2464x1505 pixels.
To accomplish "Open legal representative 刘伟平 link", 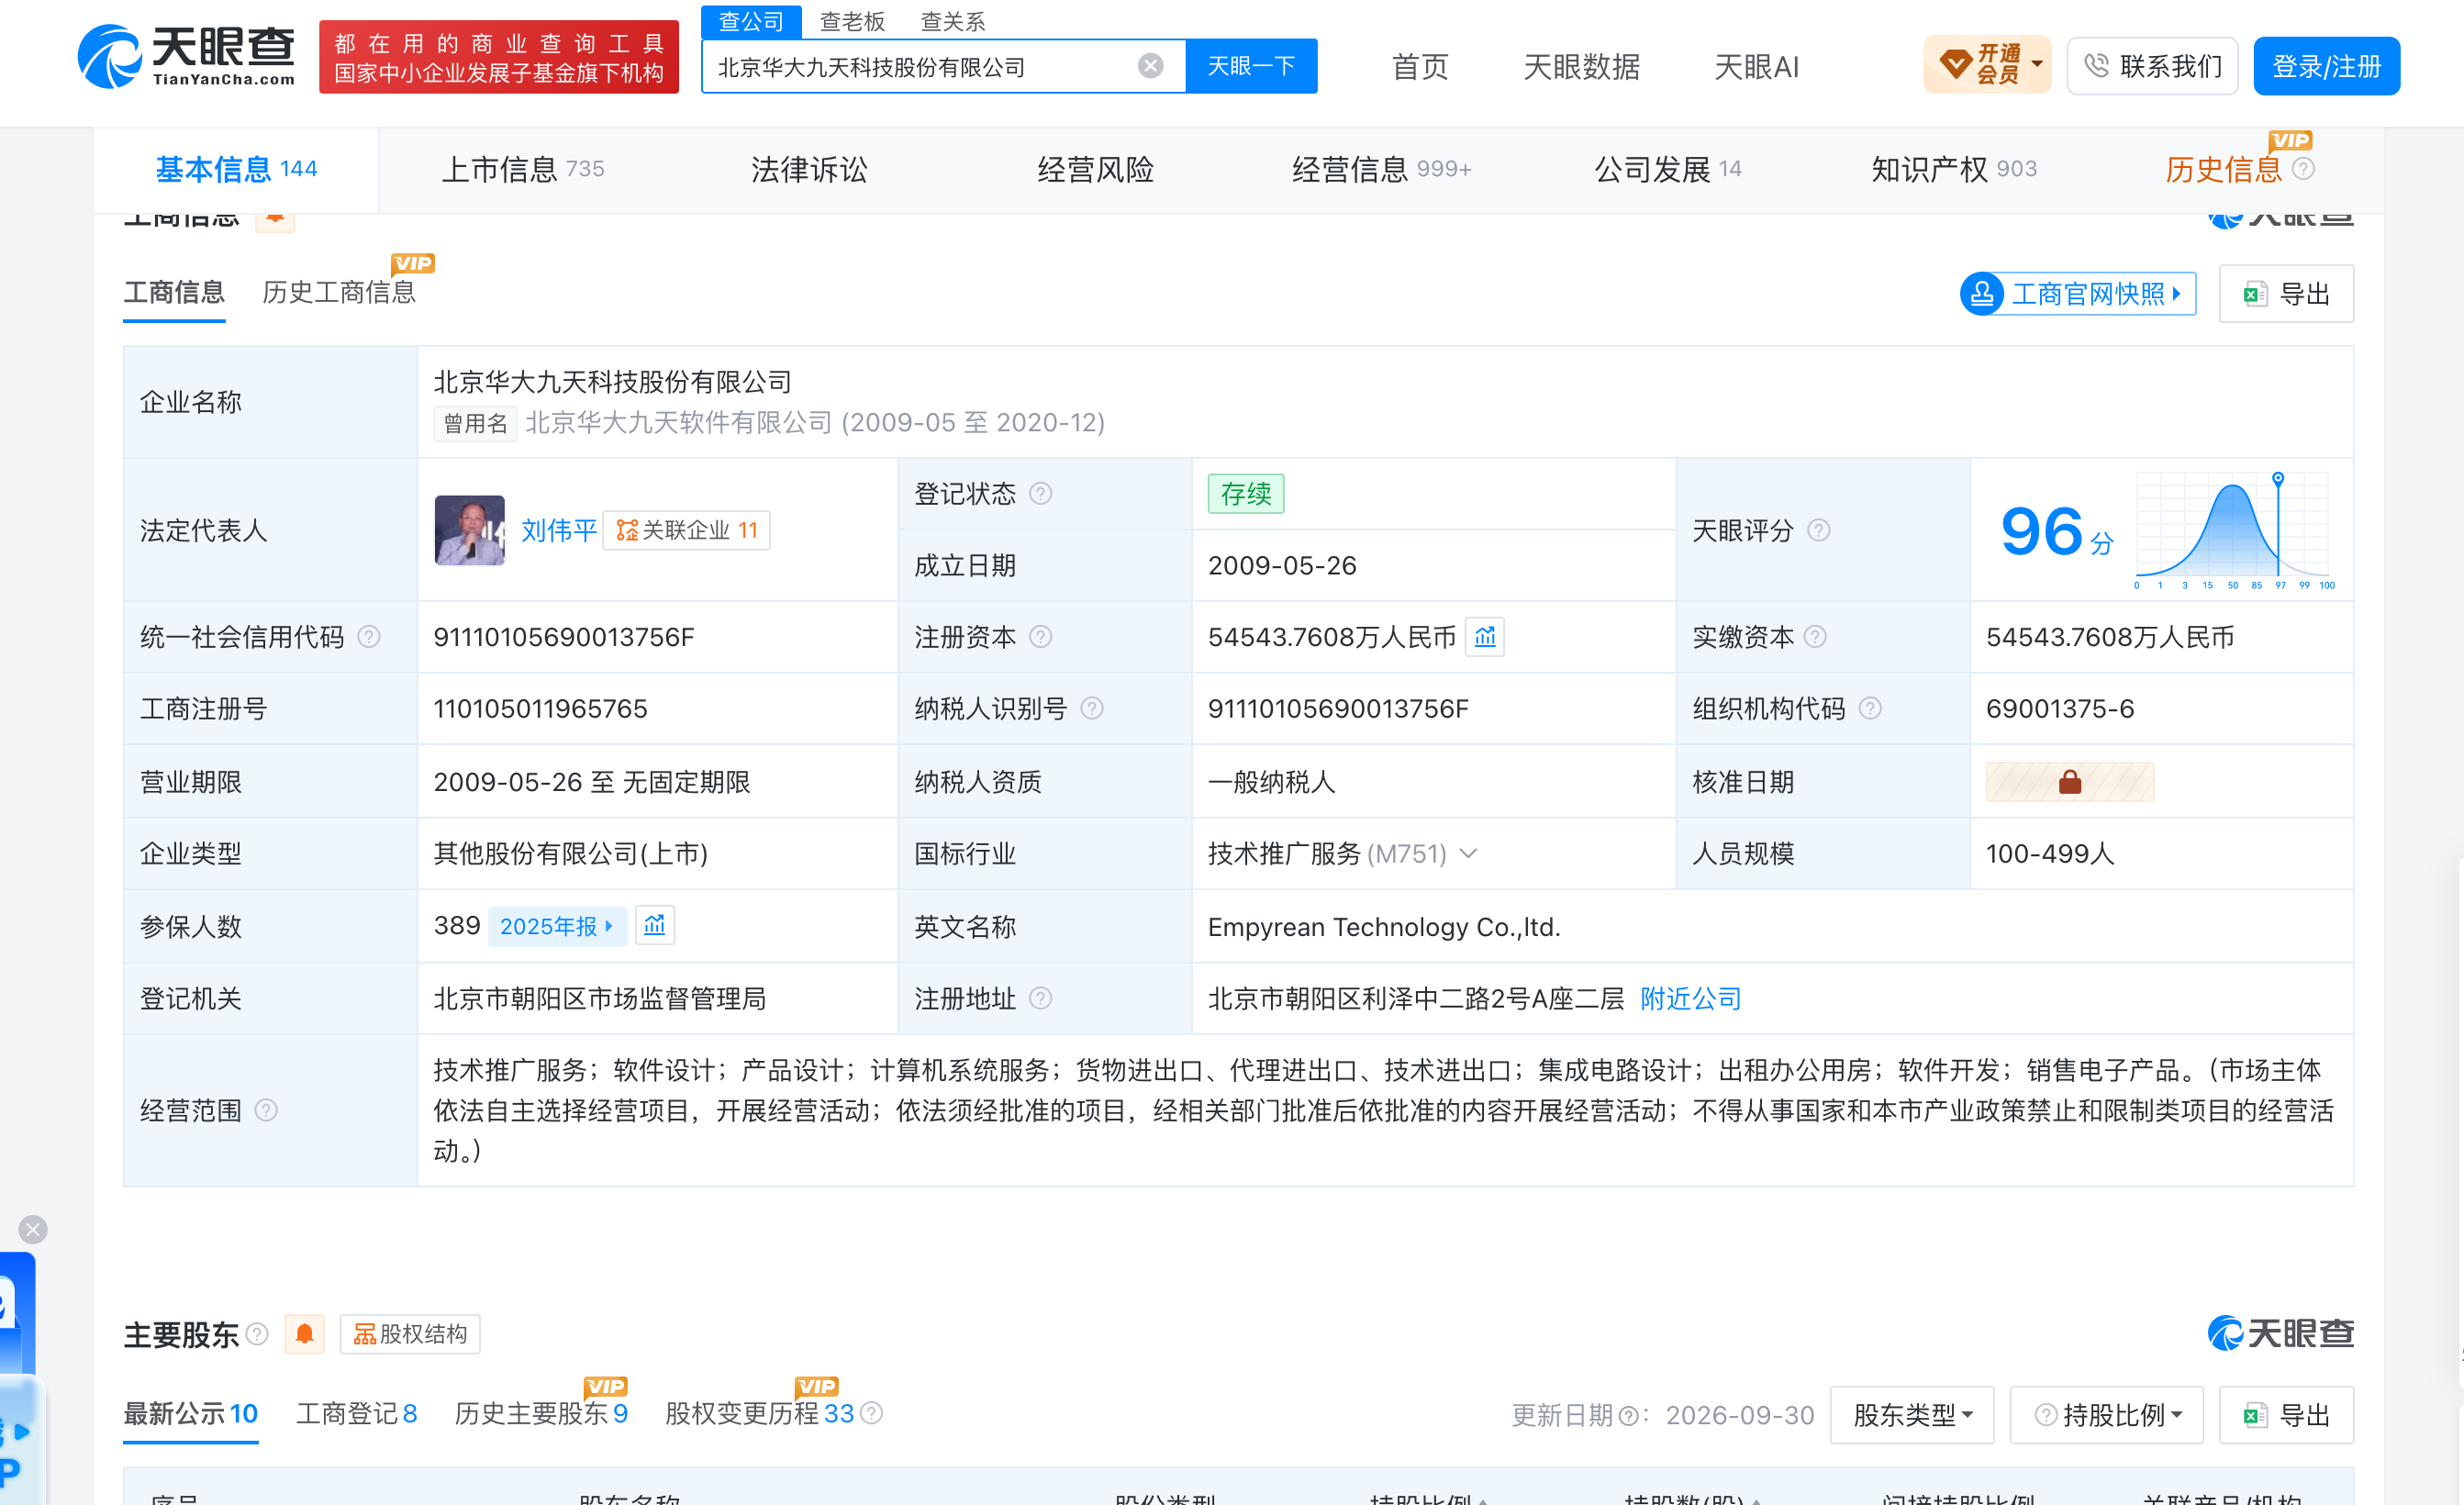I will pyautogui.click(x=559, y=530).
